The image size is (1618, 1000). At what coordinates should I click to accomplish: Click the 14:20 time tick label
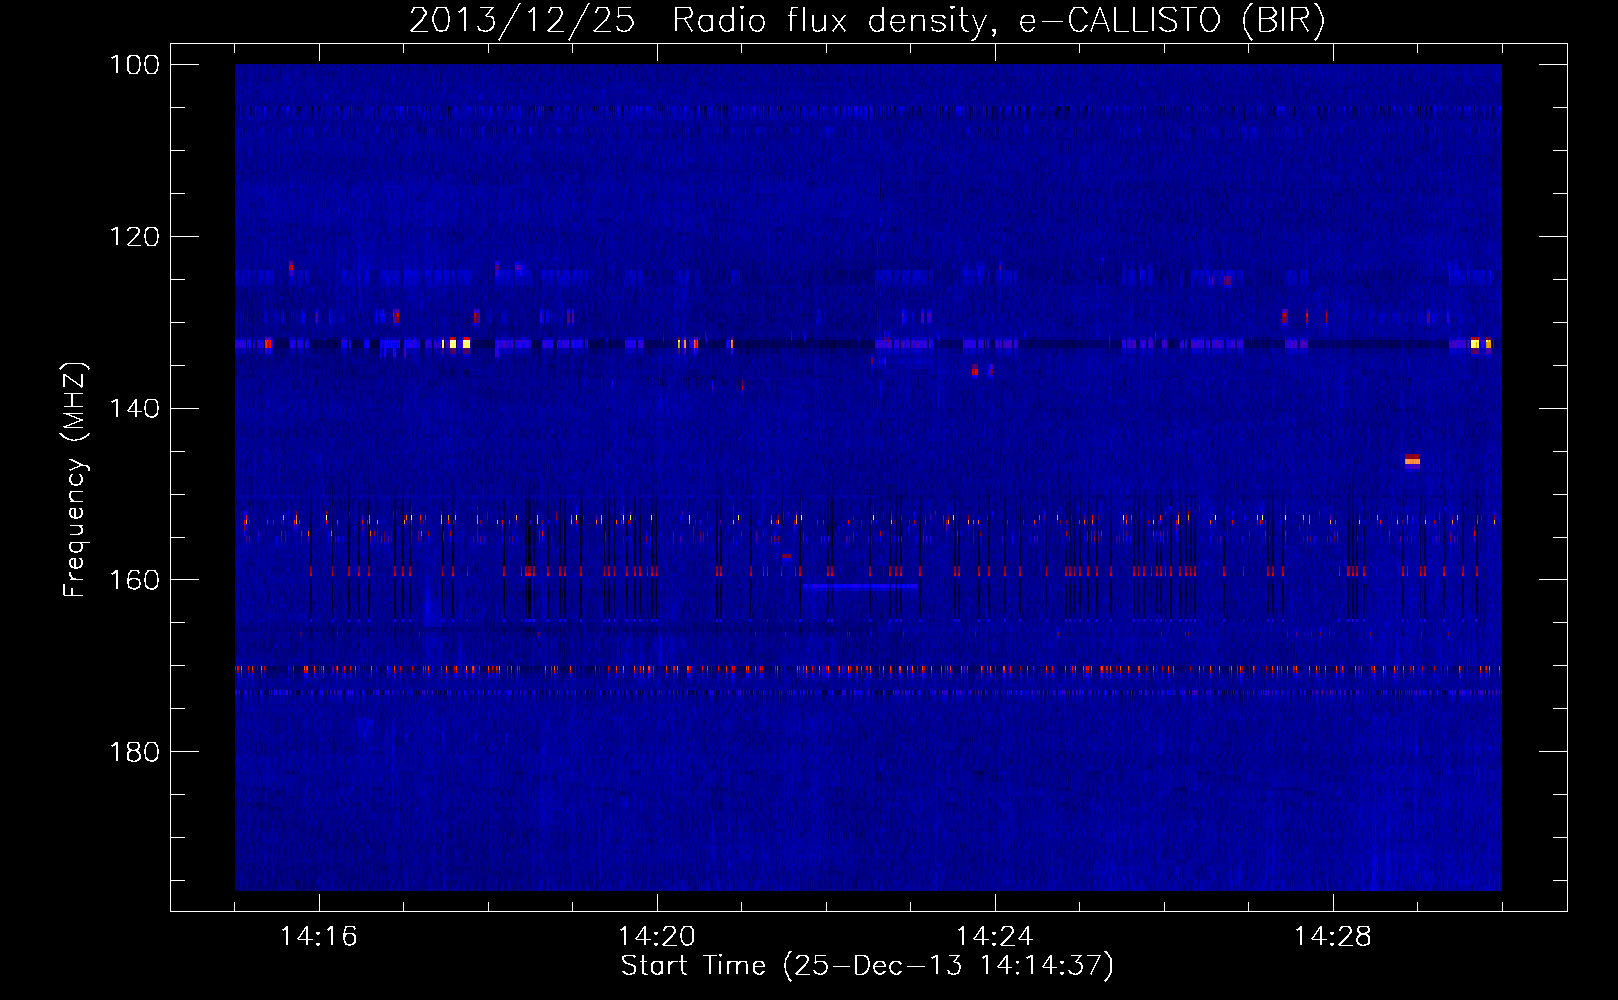coord(657,937)
